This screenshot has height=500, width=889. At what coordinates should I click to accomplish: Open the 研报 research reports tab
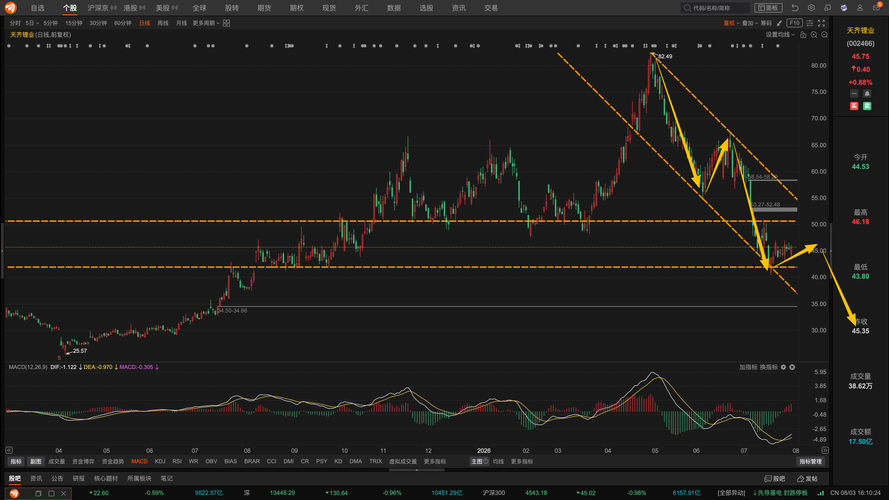click(78, 478)
